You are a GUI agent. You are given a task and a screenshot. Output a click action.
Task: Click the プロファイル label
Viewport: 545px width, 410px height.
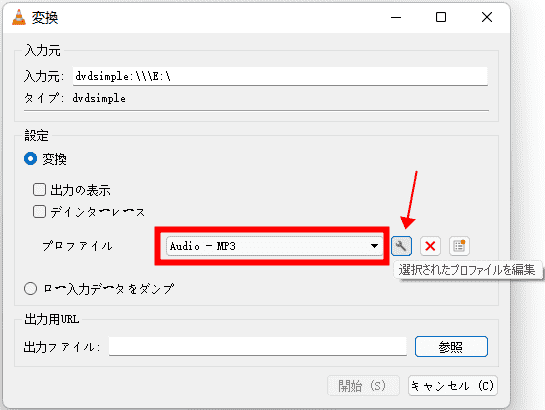(x=77, y=246)
